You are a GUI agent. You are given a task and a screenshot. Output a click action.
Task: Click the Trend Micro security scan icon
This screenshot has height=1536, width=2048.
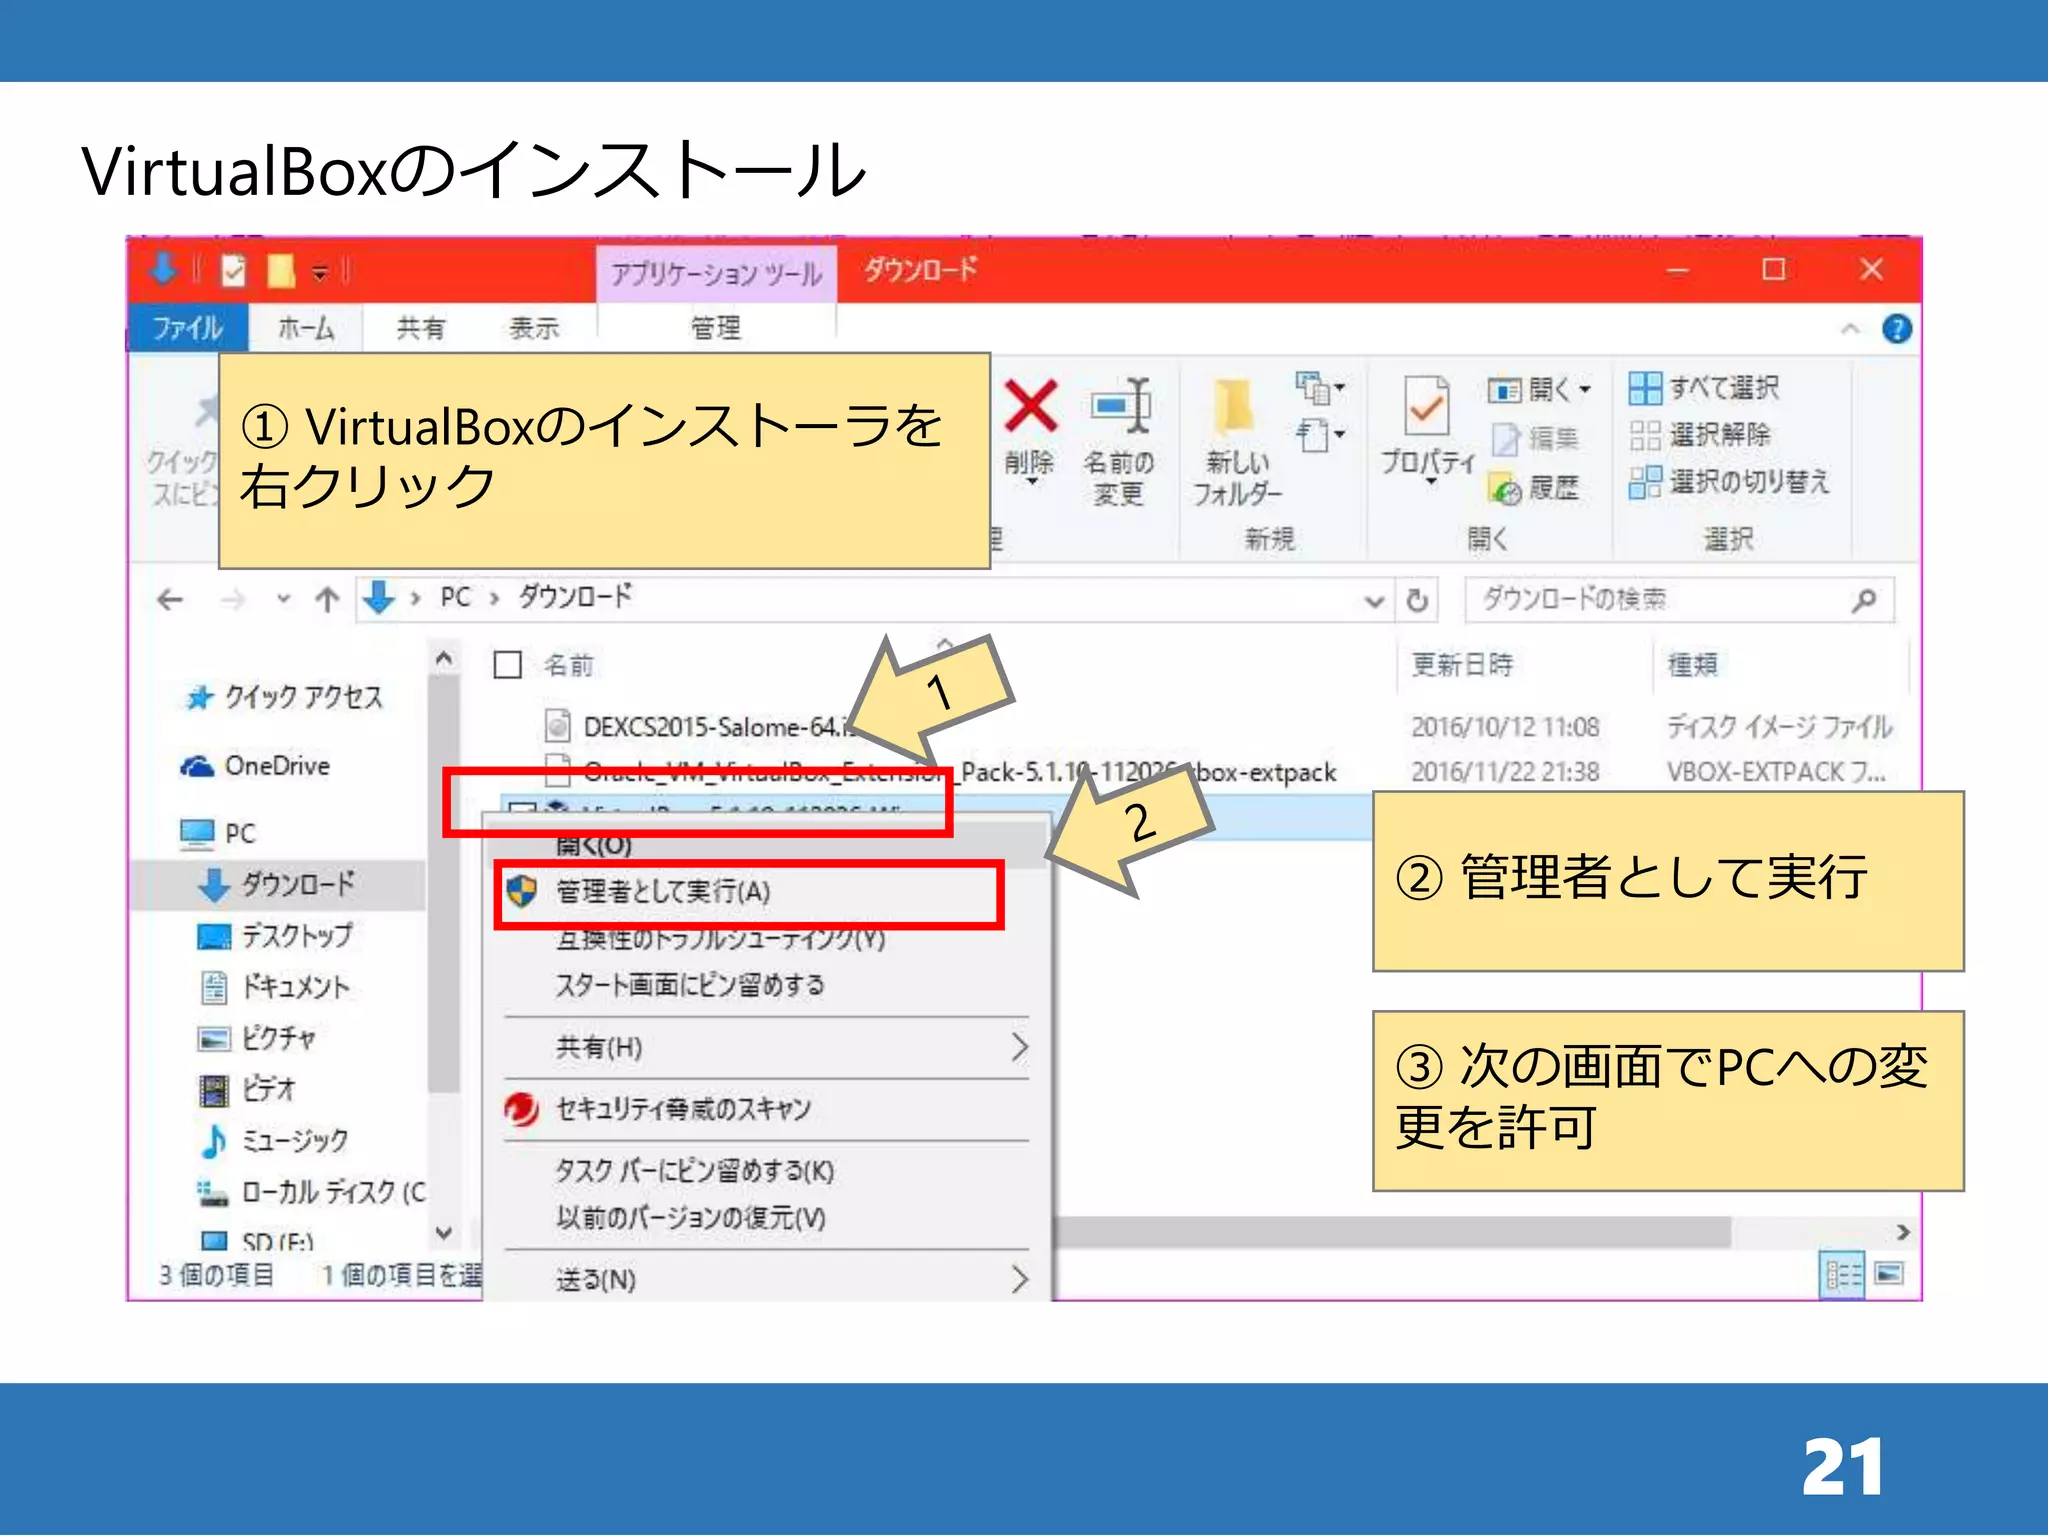click(x=522, y=1109)
